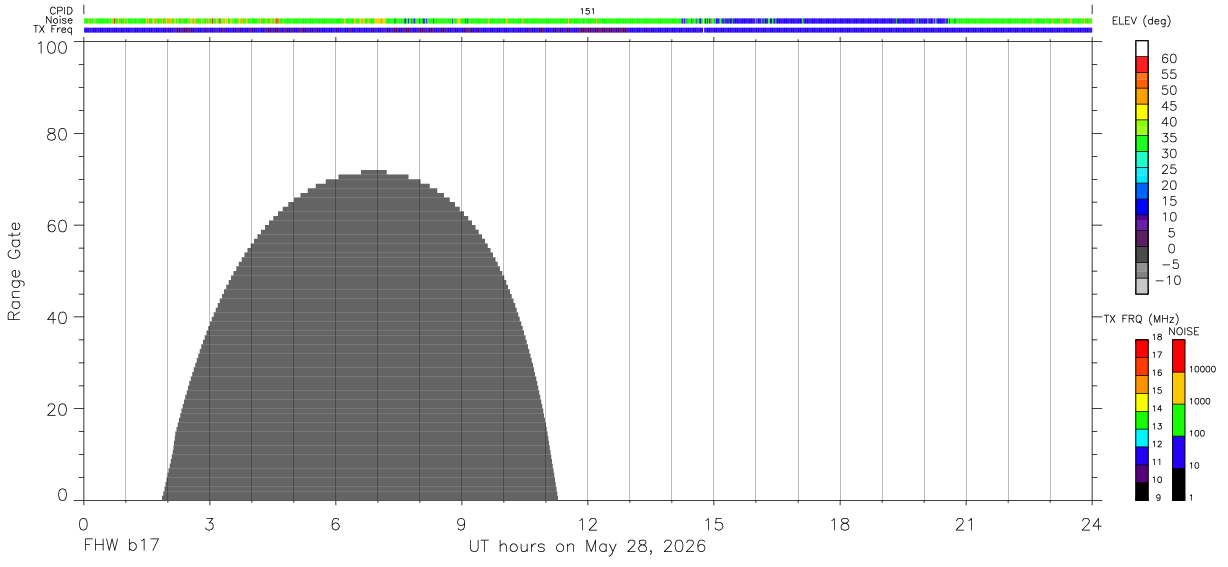This screenshot has height=567, width=1228.
Task: Click the orange NOISE swatch between 1000 and 10000
Action: click(x=1179, y=388)
